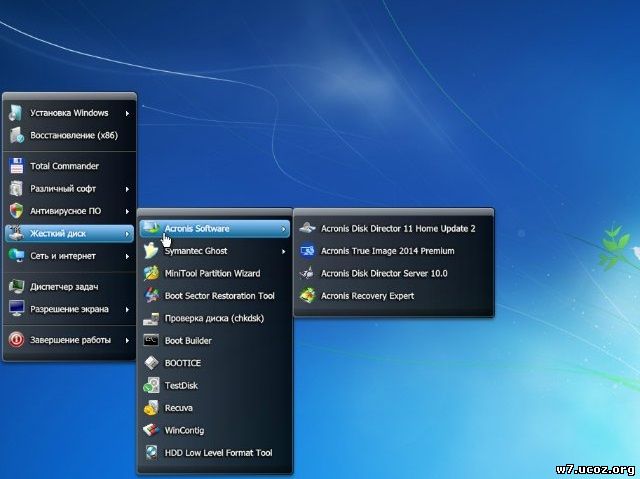Image resolution: width=640 pixels, height=479 pixels.
Task: Choose the Установка Windows menu entry
Action: [x=69, y=113]
